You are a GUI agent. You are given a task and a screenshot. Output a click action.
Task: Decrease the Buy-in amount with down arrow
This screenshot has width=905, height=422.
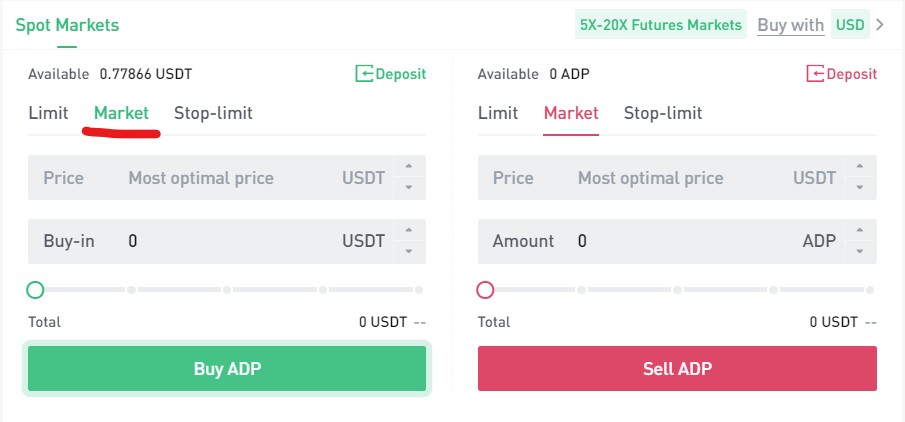point(407,250)
